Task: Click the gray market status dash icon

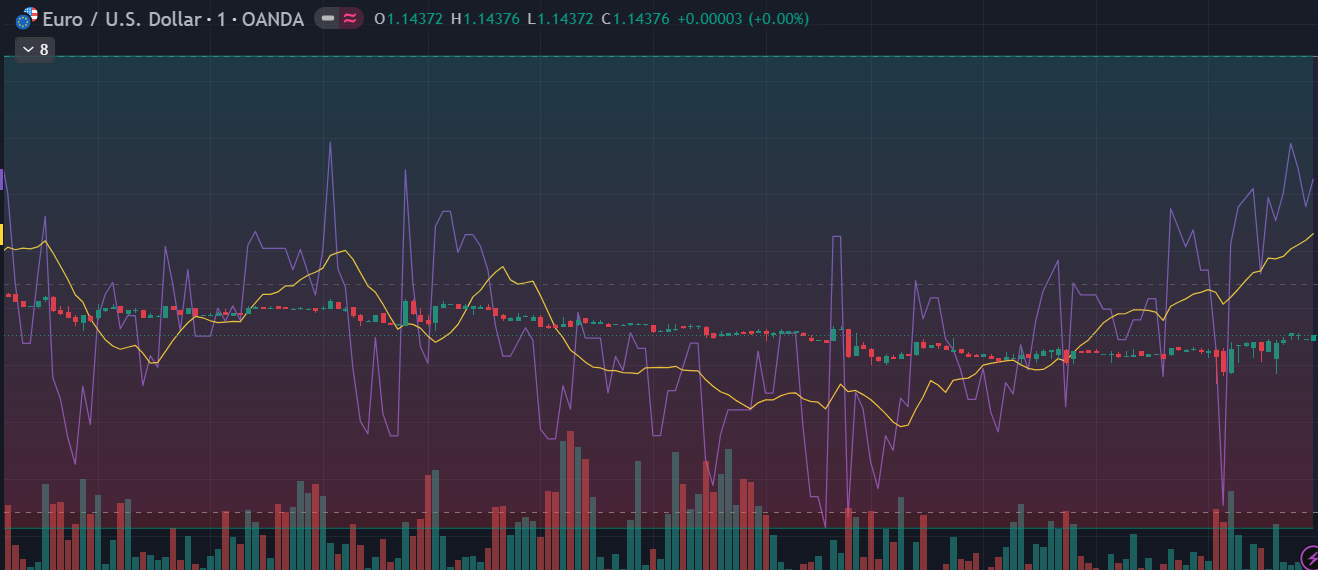Action: (327, 18)
